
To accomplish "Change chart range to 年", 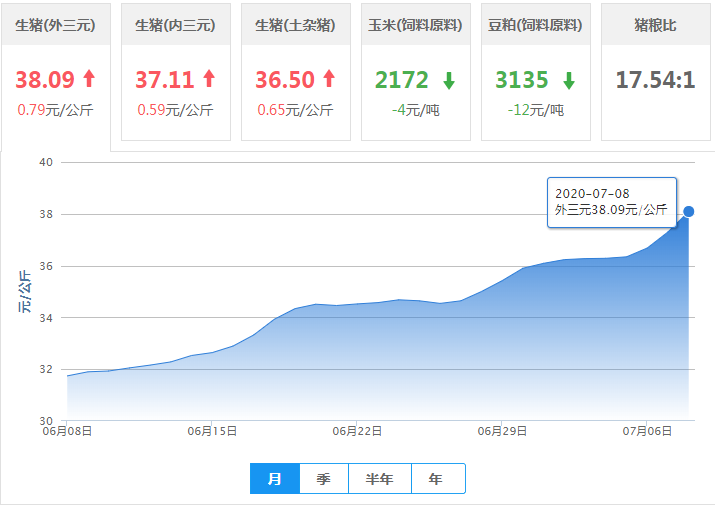I will point(436,479).
